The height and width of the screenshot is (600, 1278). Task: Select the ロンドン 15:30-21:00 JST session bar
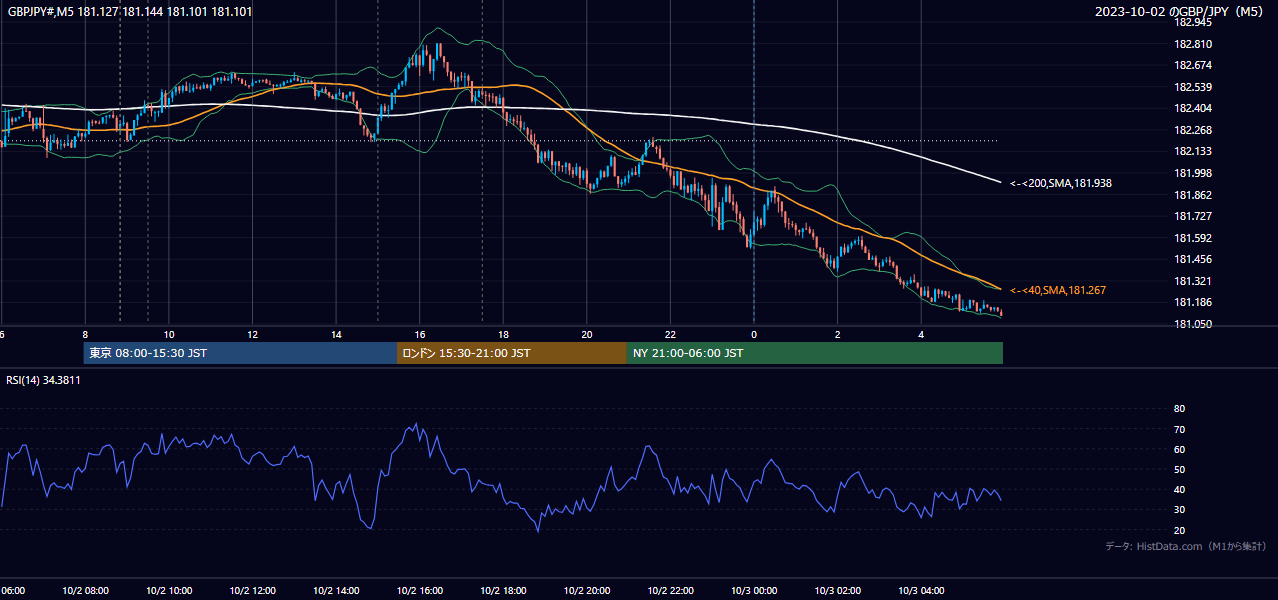(x=512, y=353)
